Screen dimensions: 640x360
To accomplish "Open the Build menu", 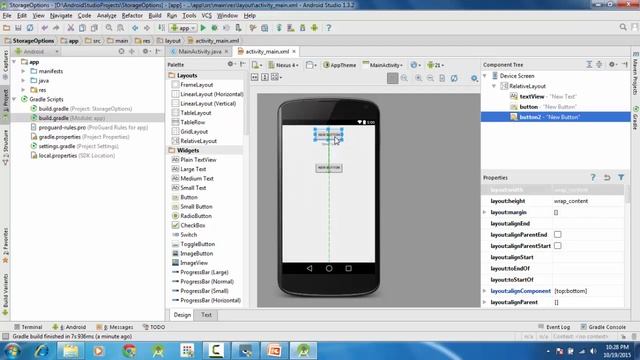I will pyautogui.click(x=155, y=16).
